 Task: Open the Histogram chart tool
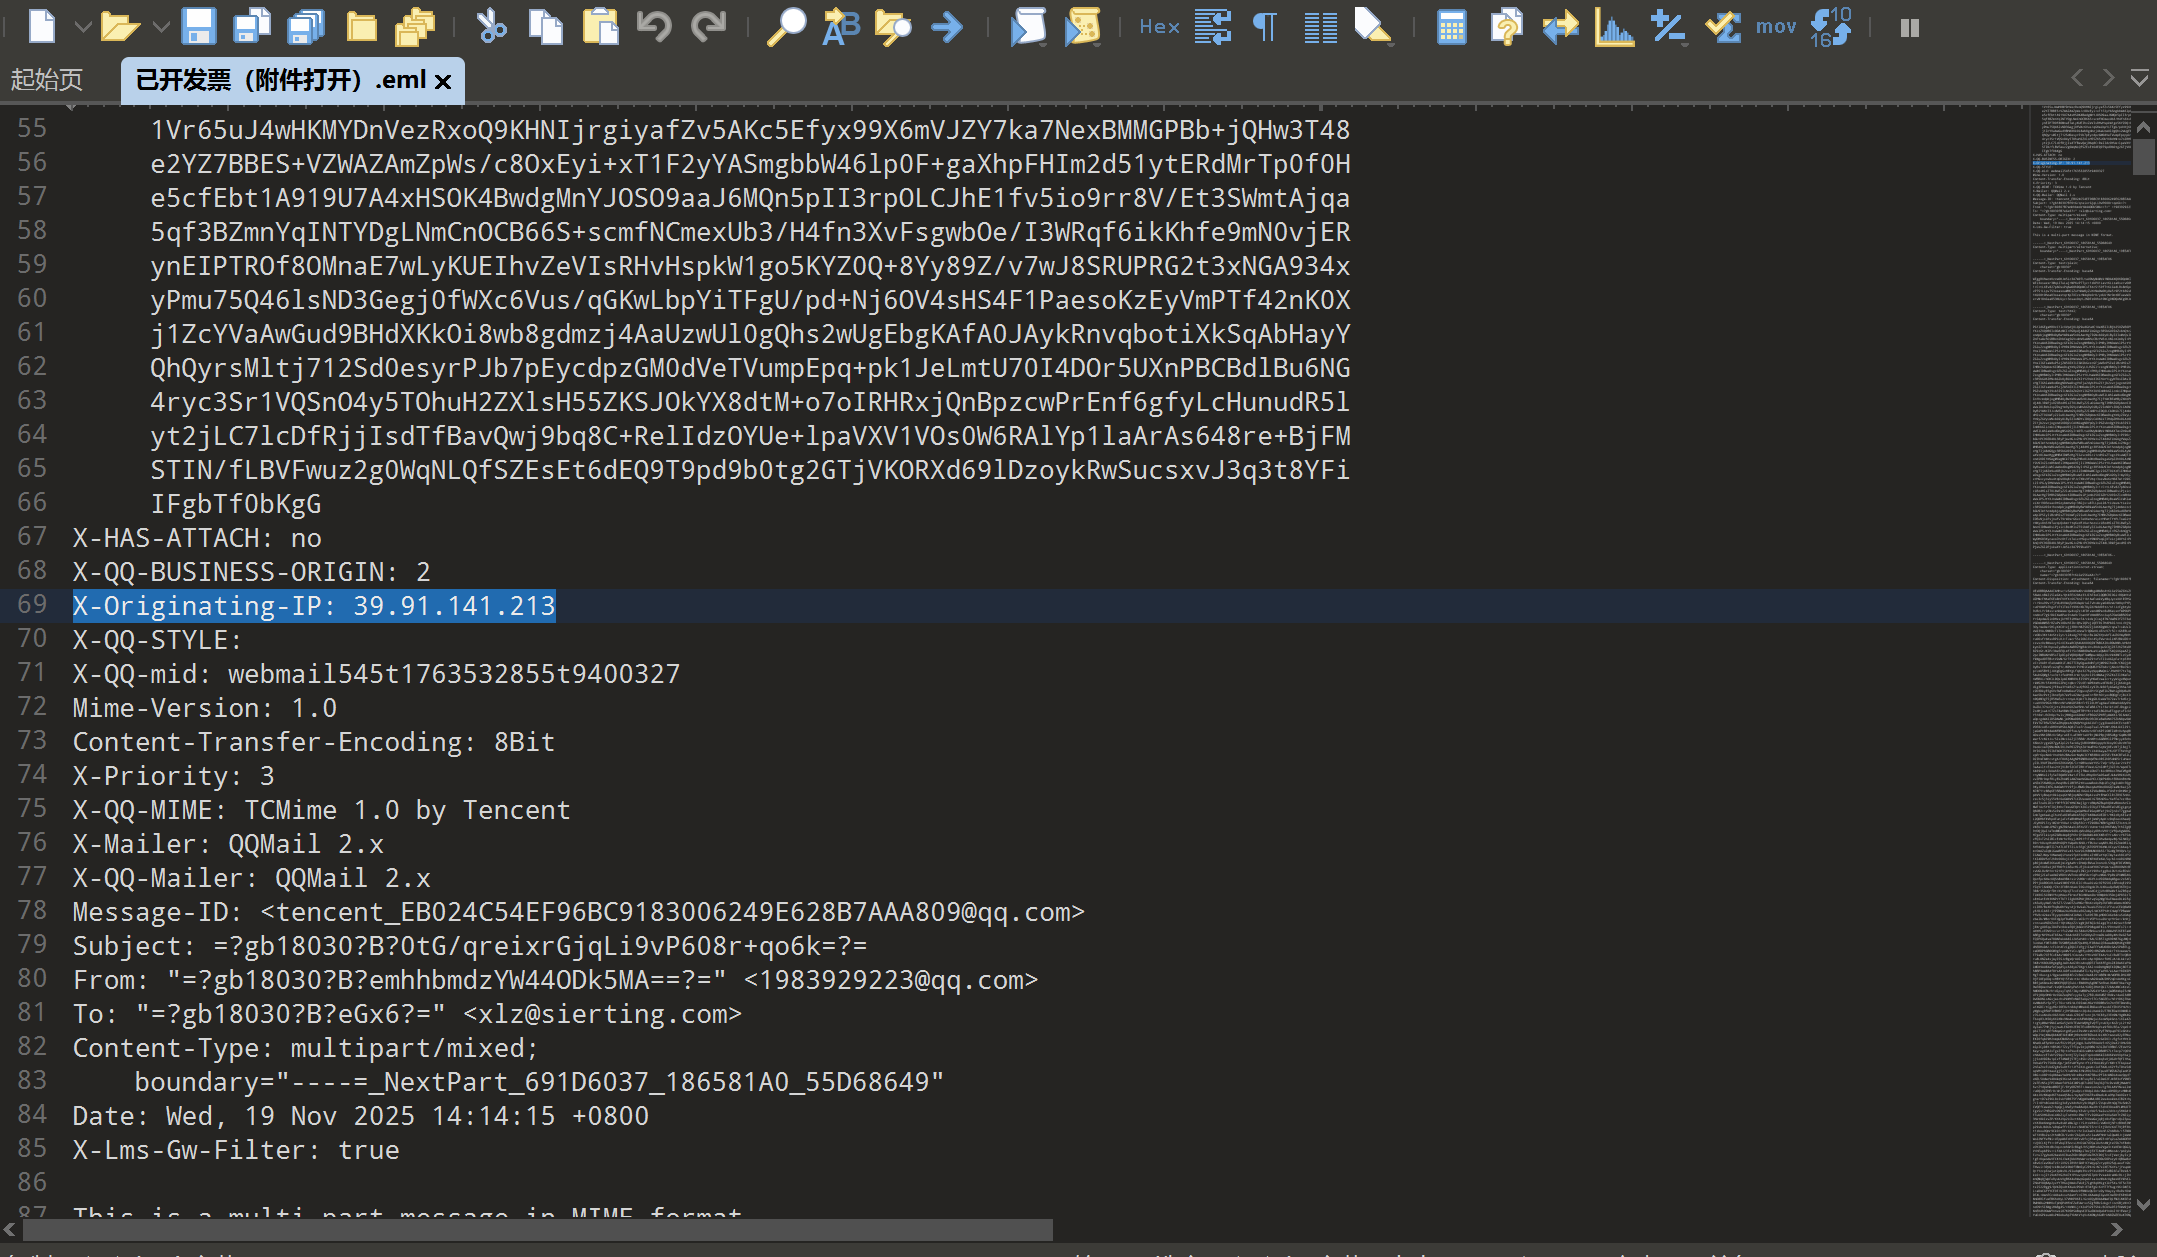tap(1614, 27)
